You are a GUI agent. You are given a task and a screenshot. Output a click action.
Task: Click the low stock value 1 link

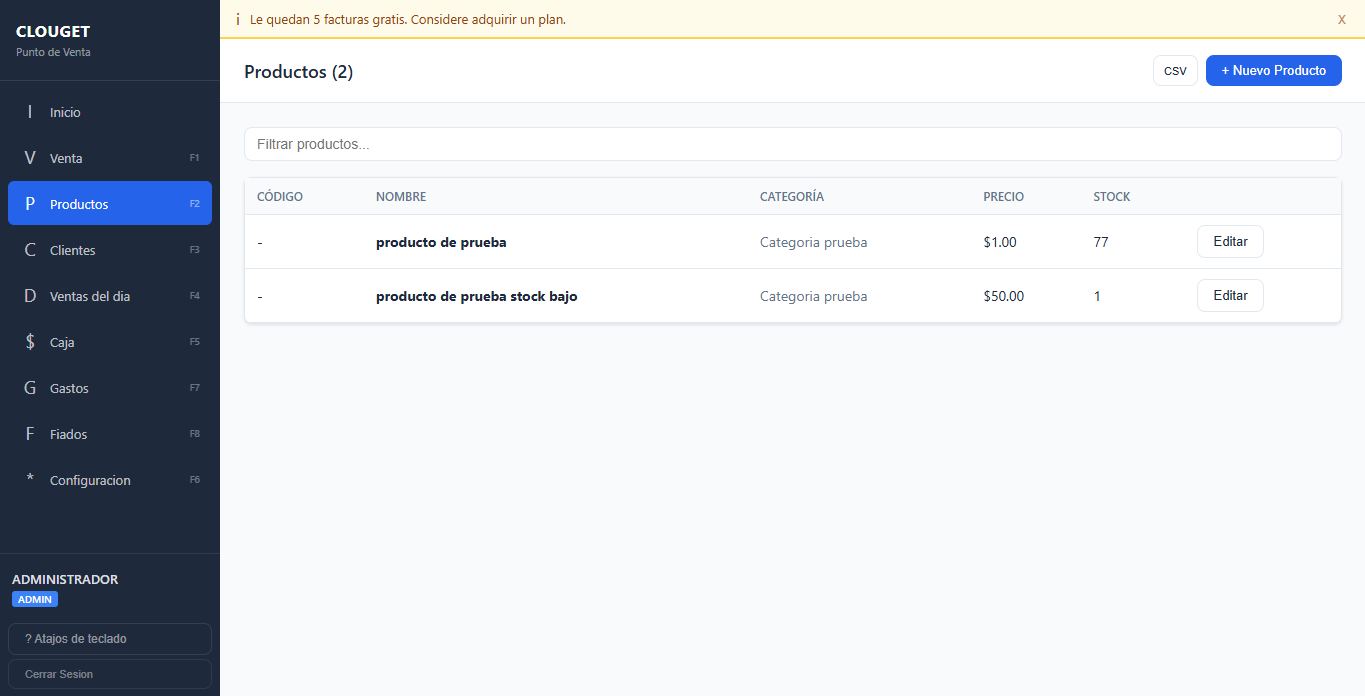pyautogui.click(x=1097, y=296)
